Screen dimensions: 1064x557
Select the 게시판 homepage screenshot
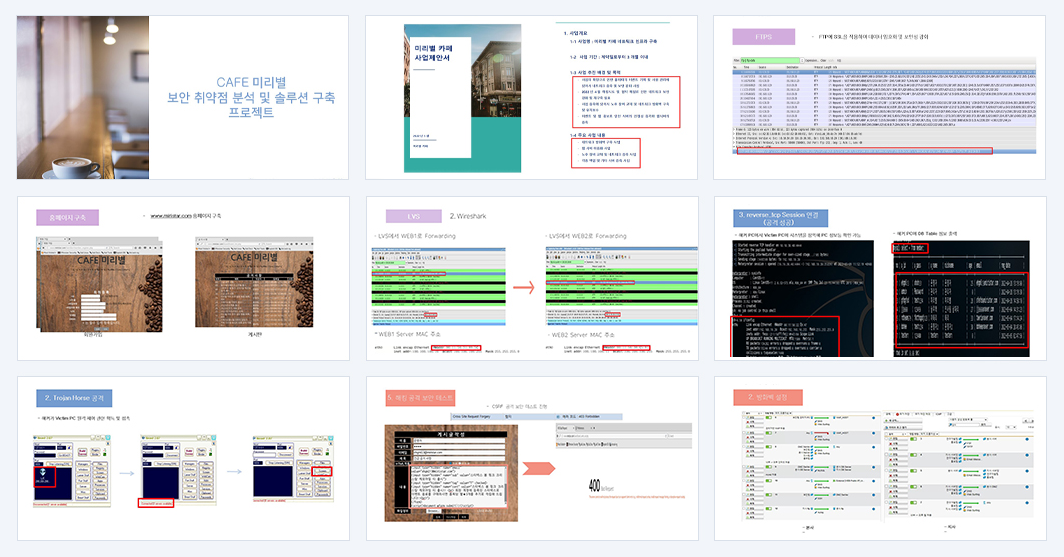pyautogui.click(x=254, y=282)
